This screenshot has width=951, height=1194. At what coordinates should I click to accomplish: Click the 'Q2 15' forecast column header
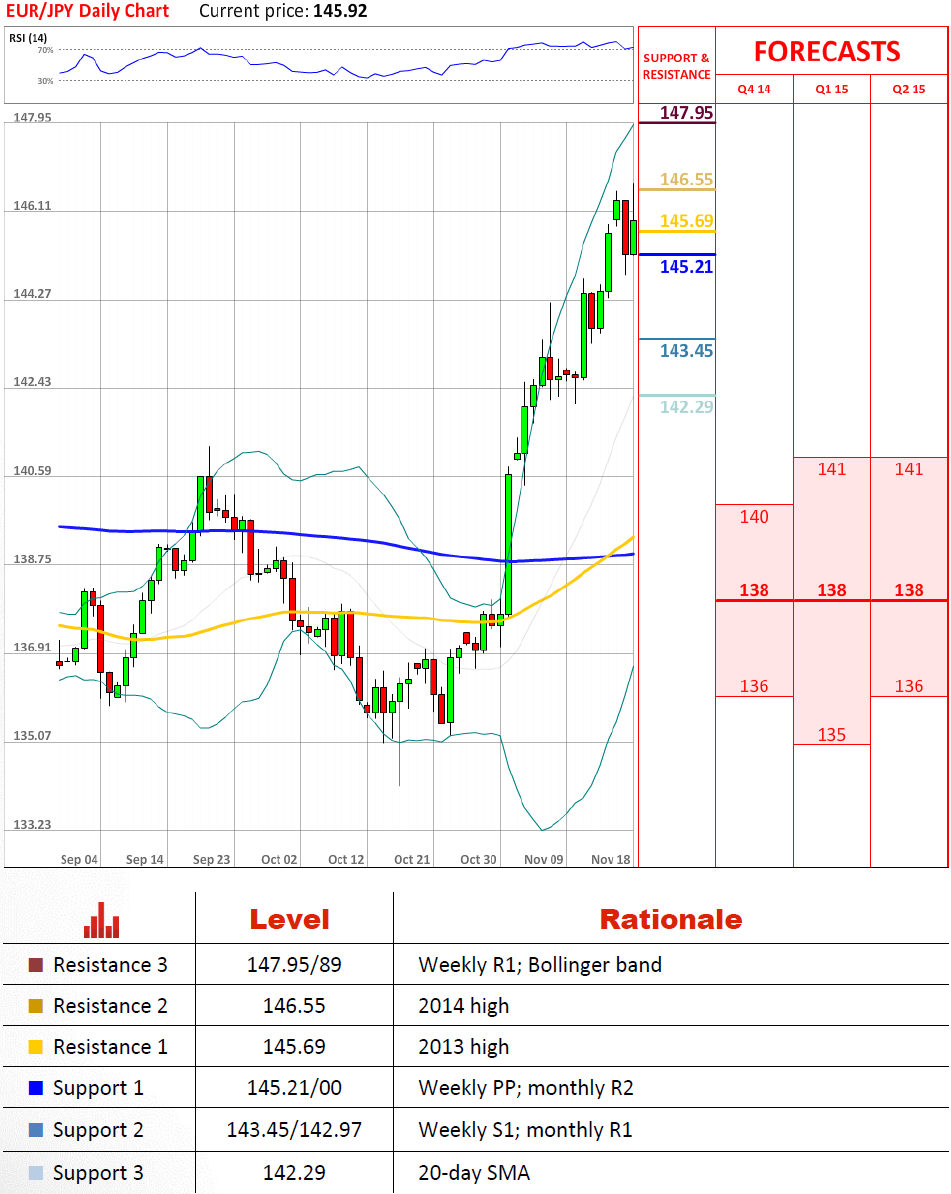tap(909, 89)
